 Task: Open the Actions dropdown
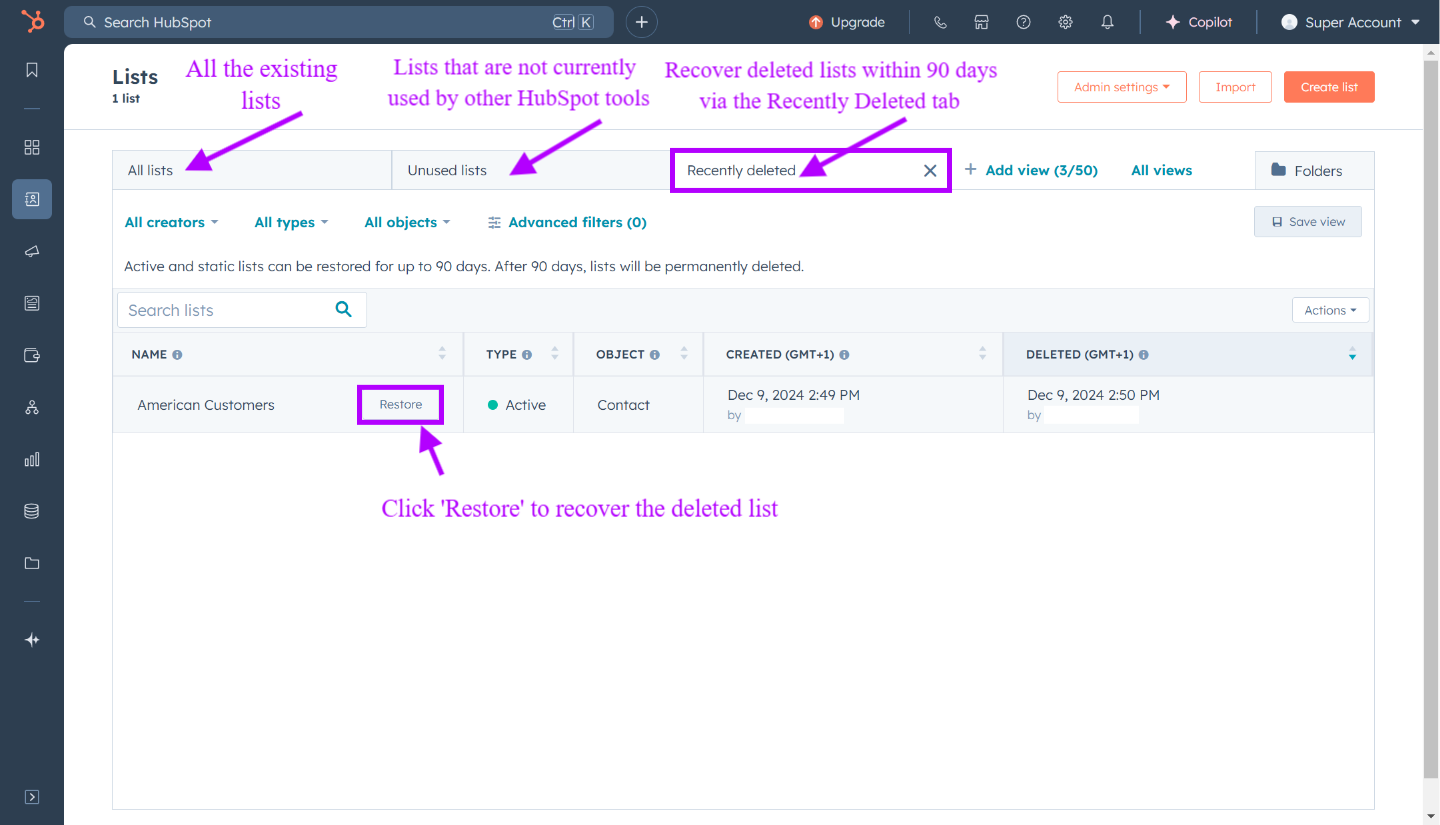pos(1330,310)
